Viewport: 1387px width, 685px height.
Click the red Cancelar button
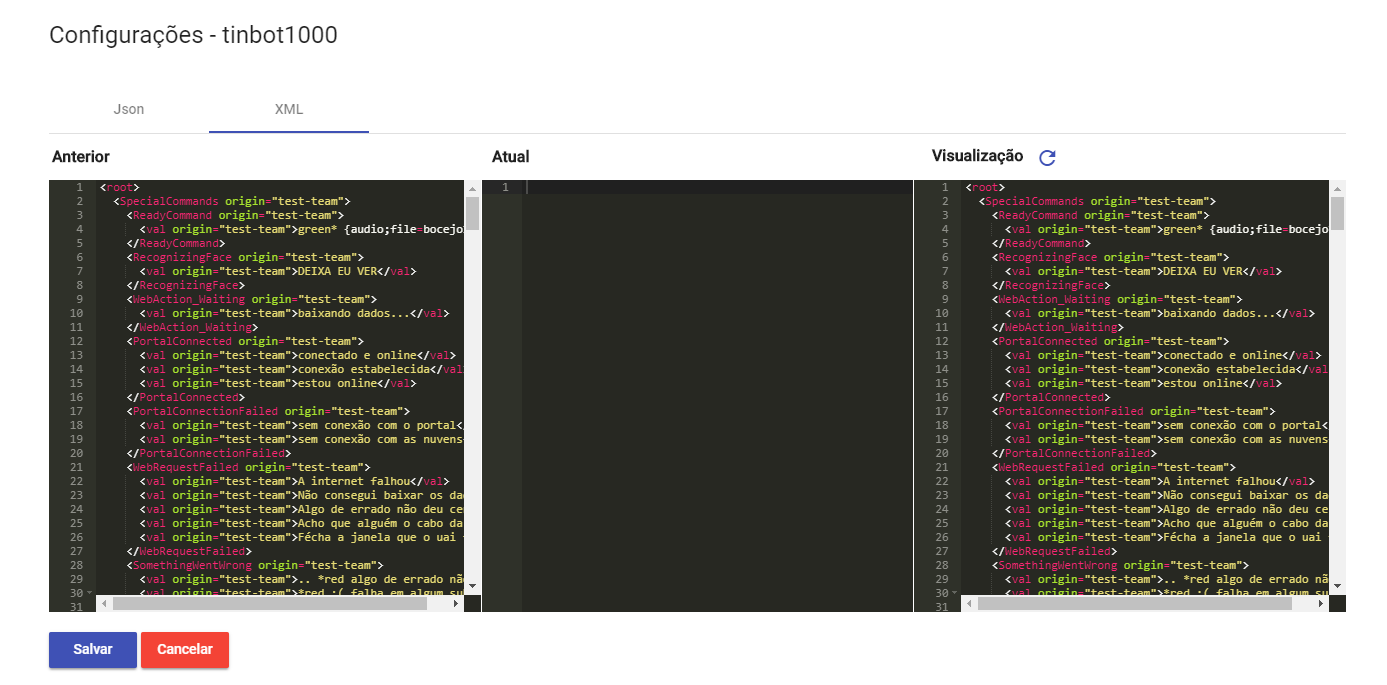coord(185,649)
